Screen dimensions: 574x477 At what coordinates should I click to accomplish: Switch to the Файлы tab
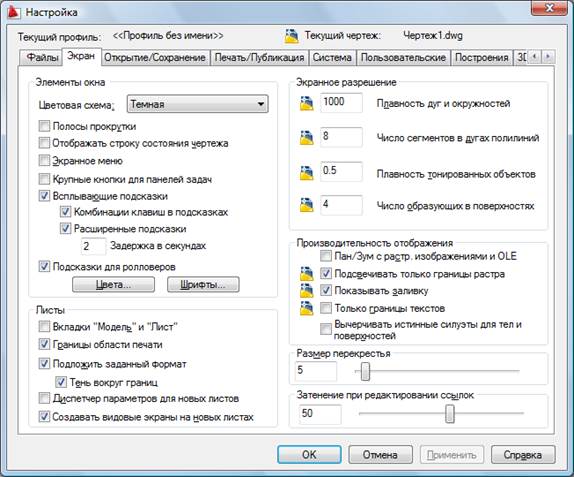pos(42,58)
